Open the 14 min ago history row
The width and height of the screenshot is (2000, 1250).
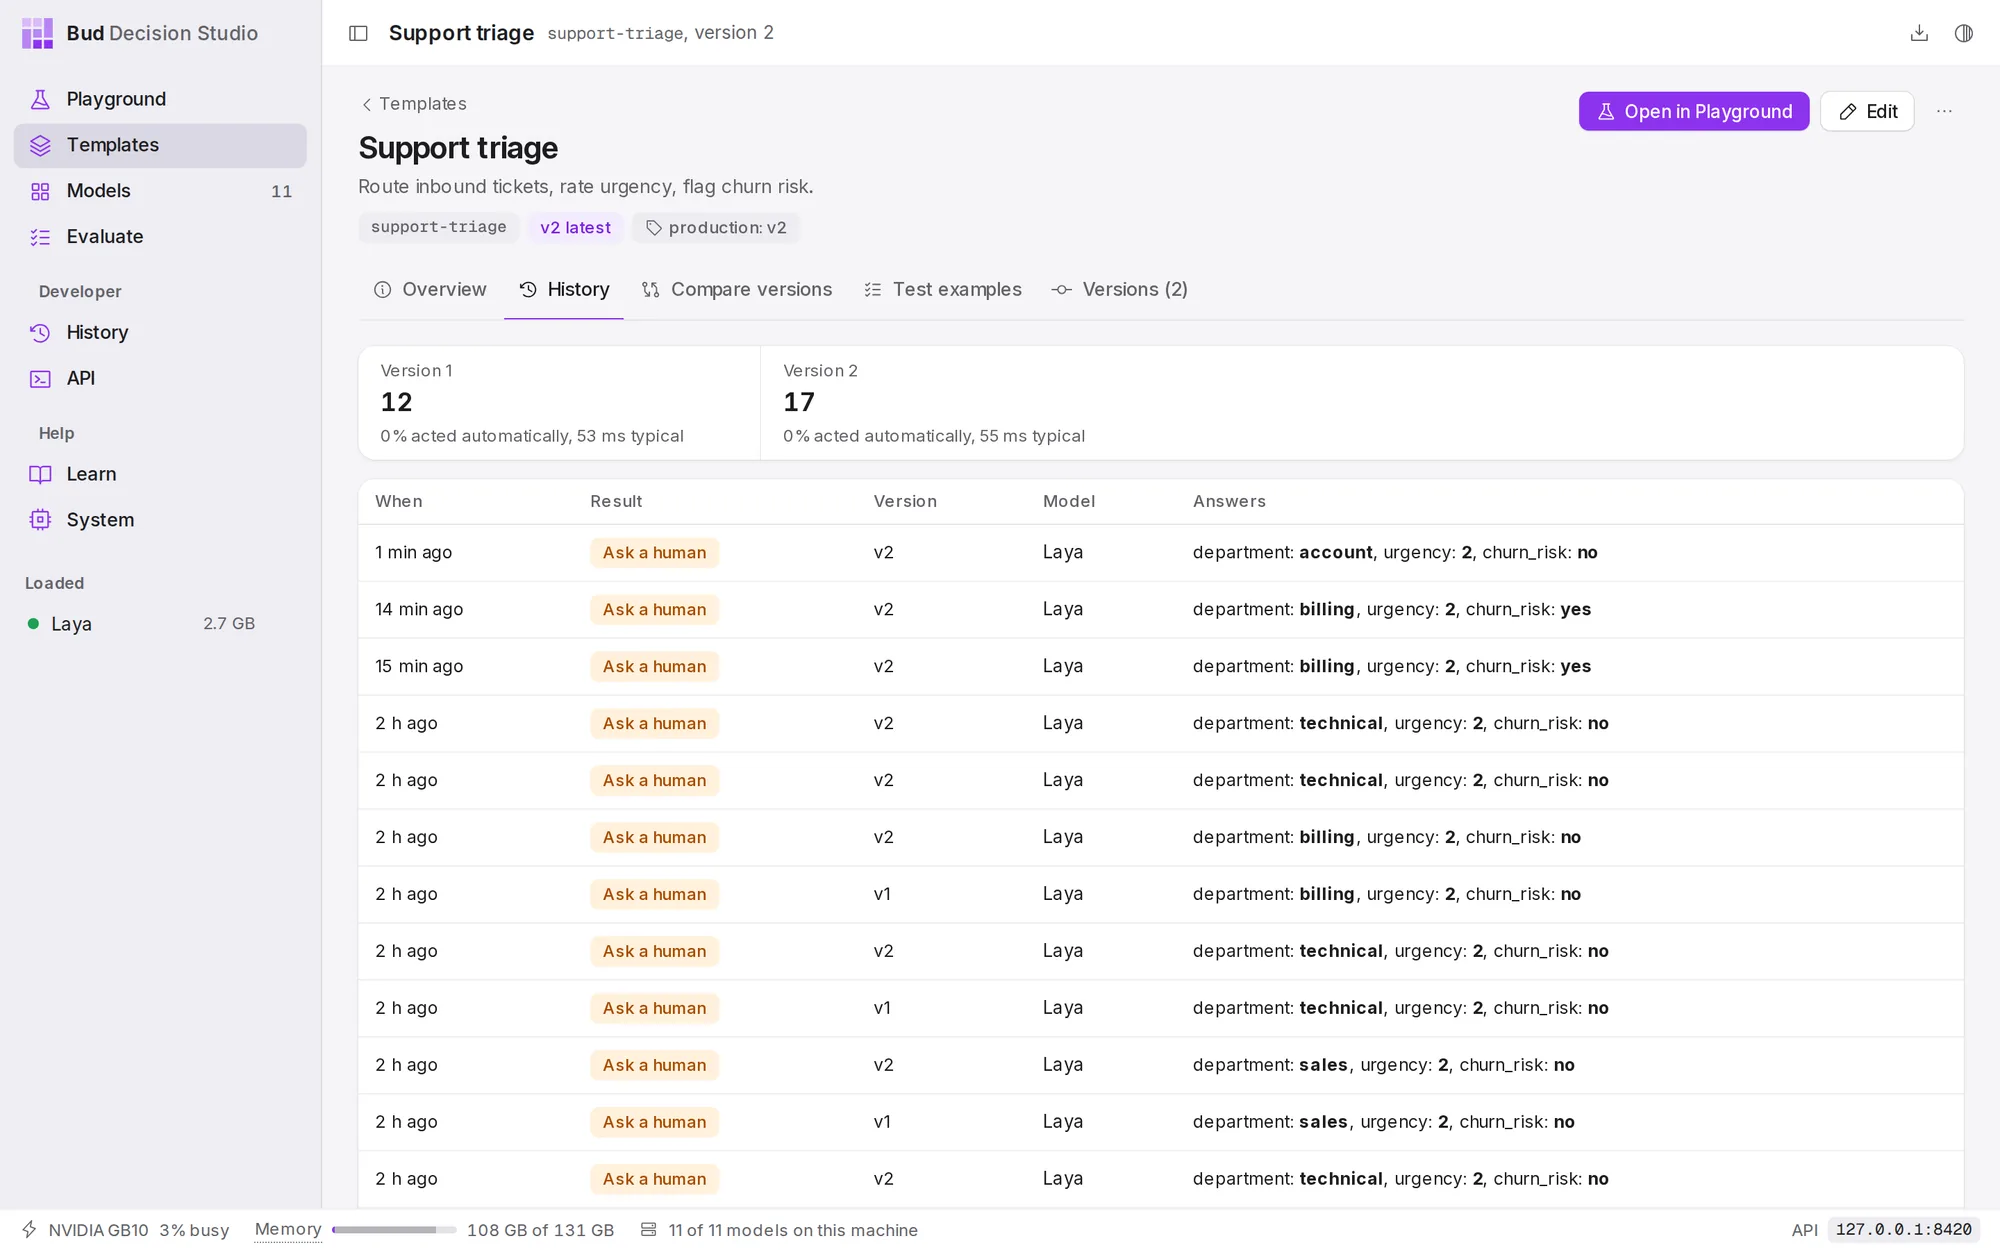tap(1161, 610)
